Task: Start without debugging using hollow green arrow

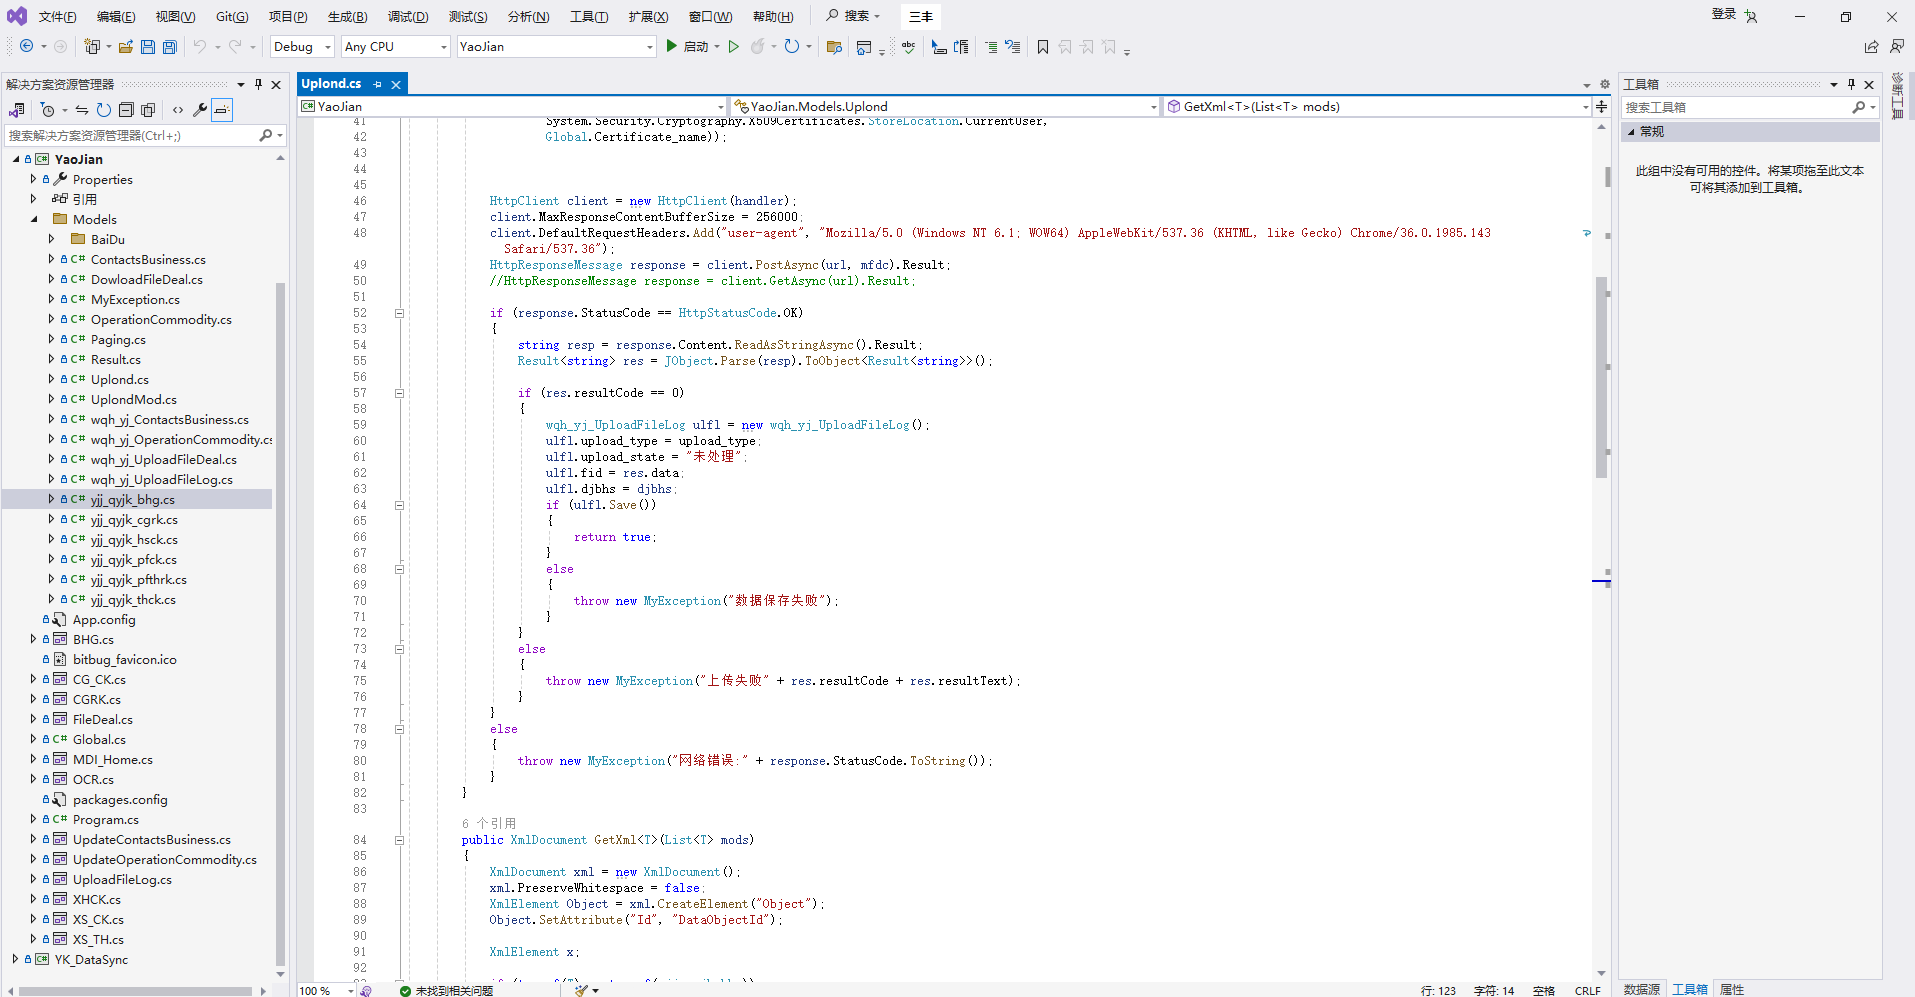Action: [x=733, y=46]
